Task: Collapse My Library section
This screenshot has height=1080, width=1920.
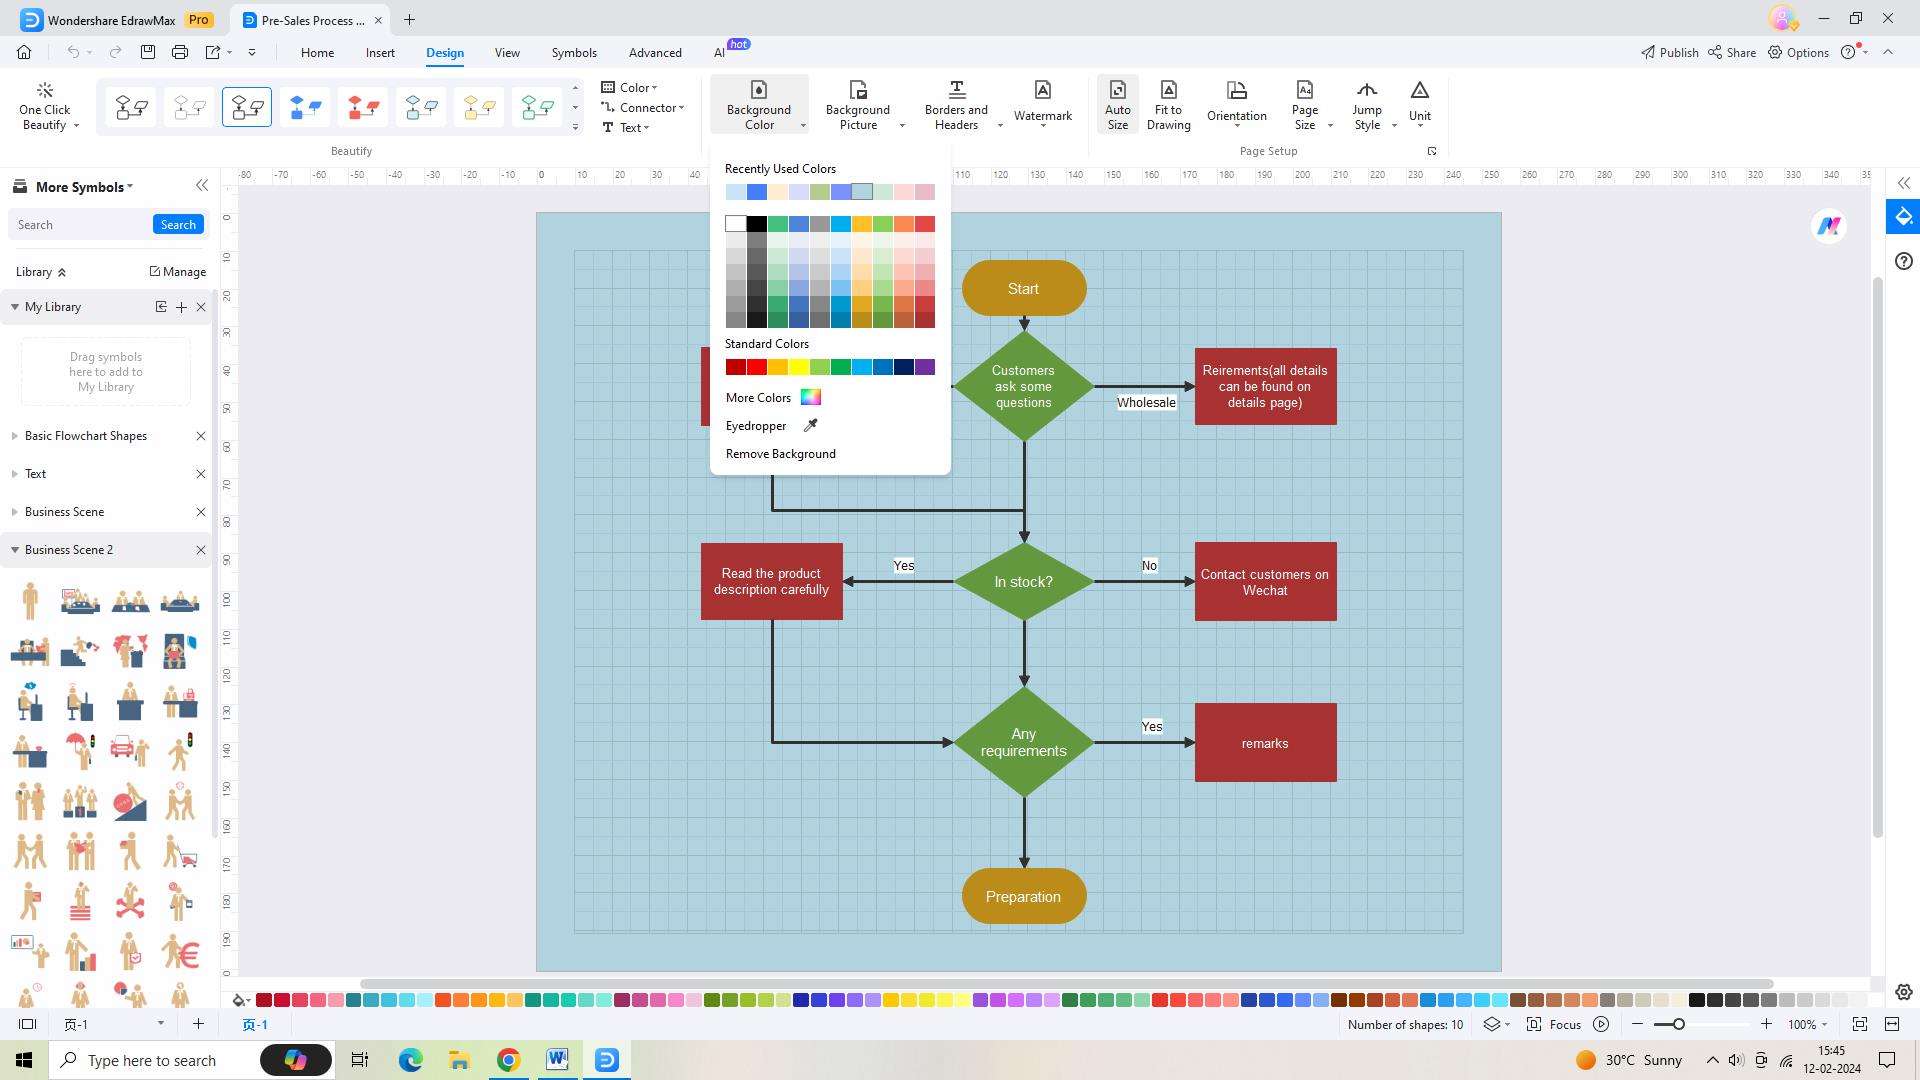Action: coord(15,307)
